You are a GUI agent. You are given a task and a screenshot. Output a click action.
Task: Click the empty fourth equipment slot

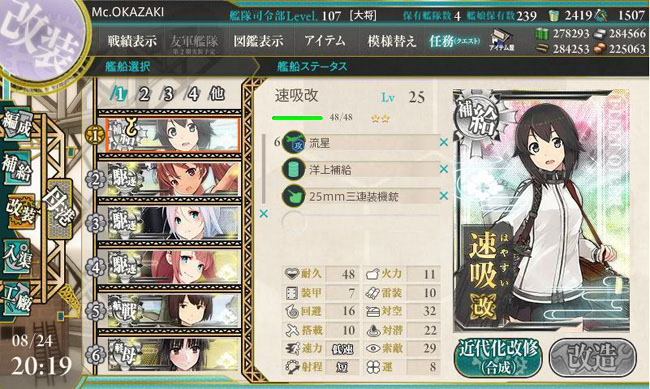[x=361, y=222]
